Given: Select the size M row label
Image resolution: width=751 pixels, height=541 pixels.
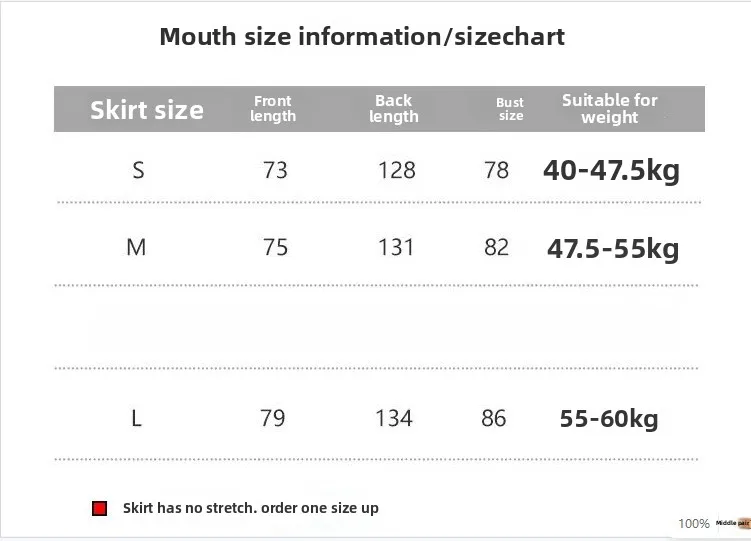Looking at the screenshot, I should (x=136, y=248).
